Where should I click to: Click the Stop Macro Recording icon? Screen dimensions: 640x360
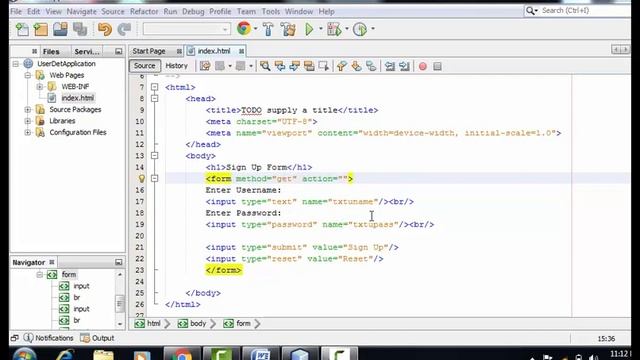click(437, 66)
